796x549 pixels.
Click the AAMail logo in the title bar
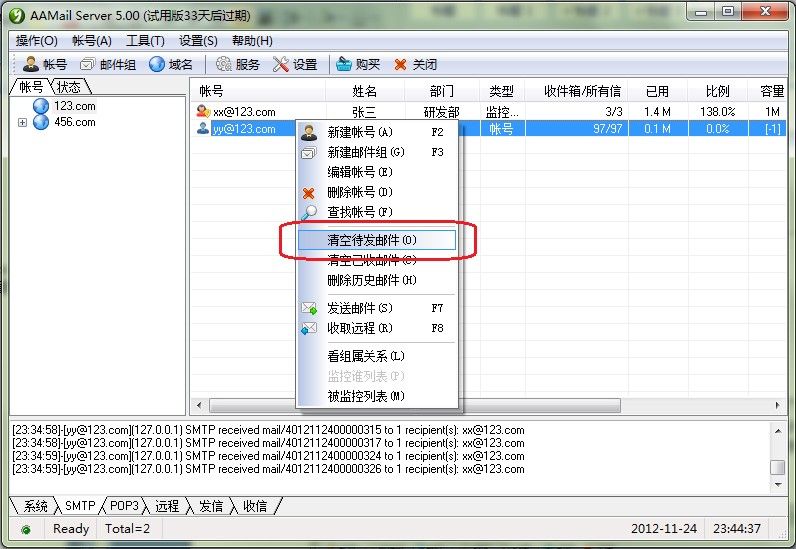(17, 15)
